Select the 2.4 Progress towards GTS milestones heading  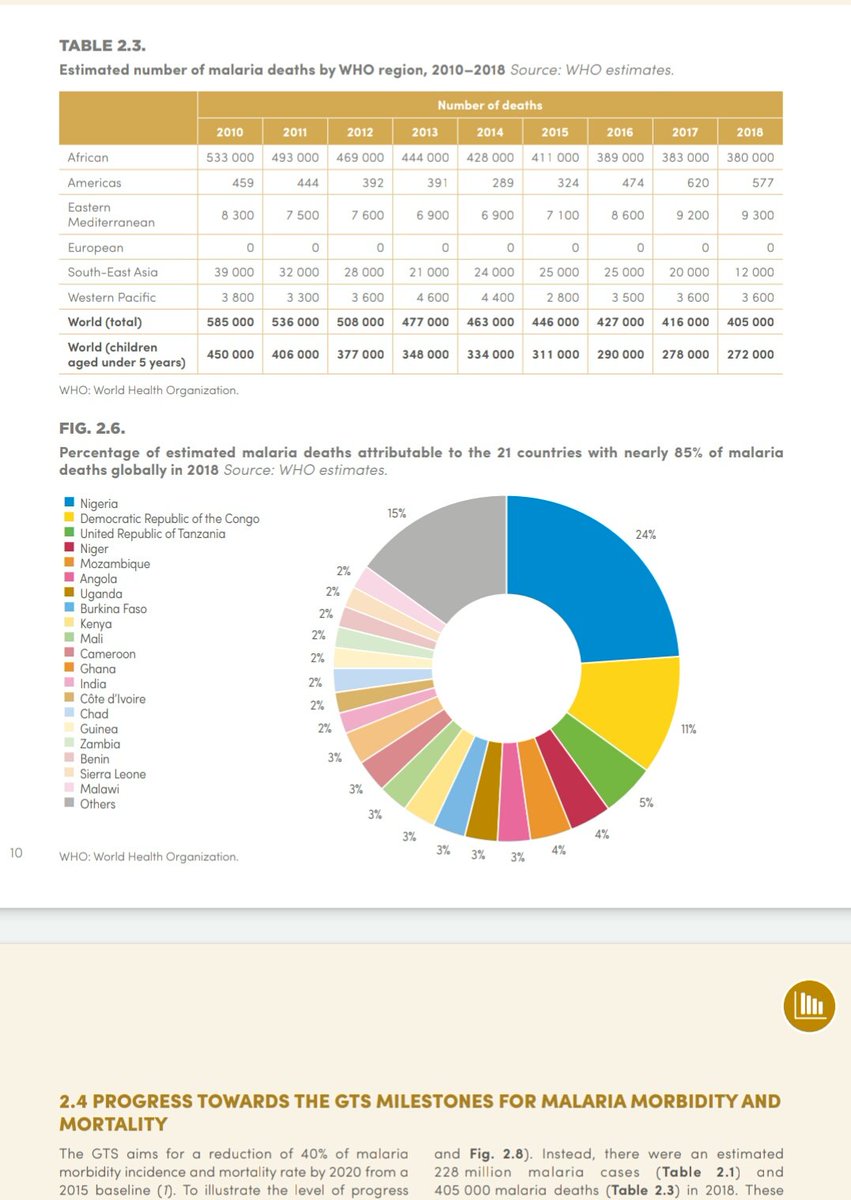[420, 1112]
